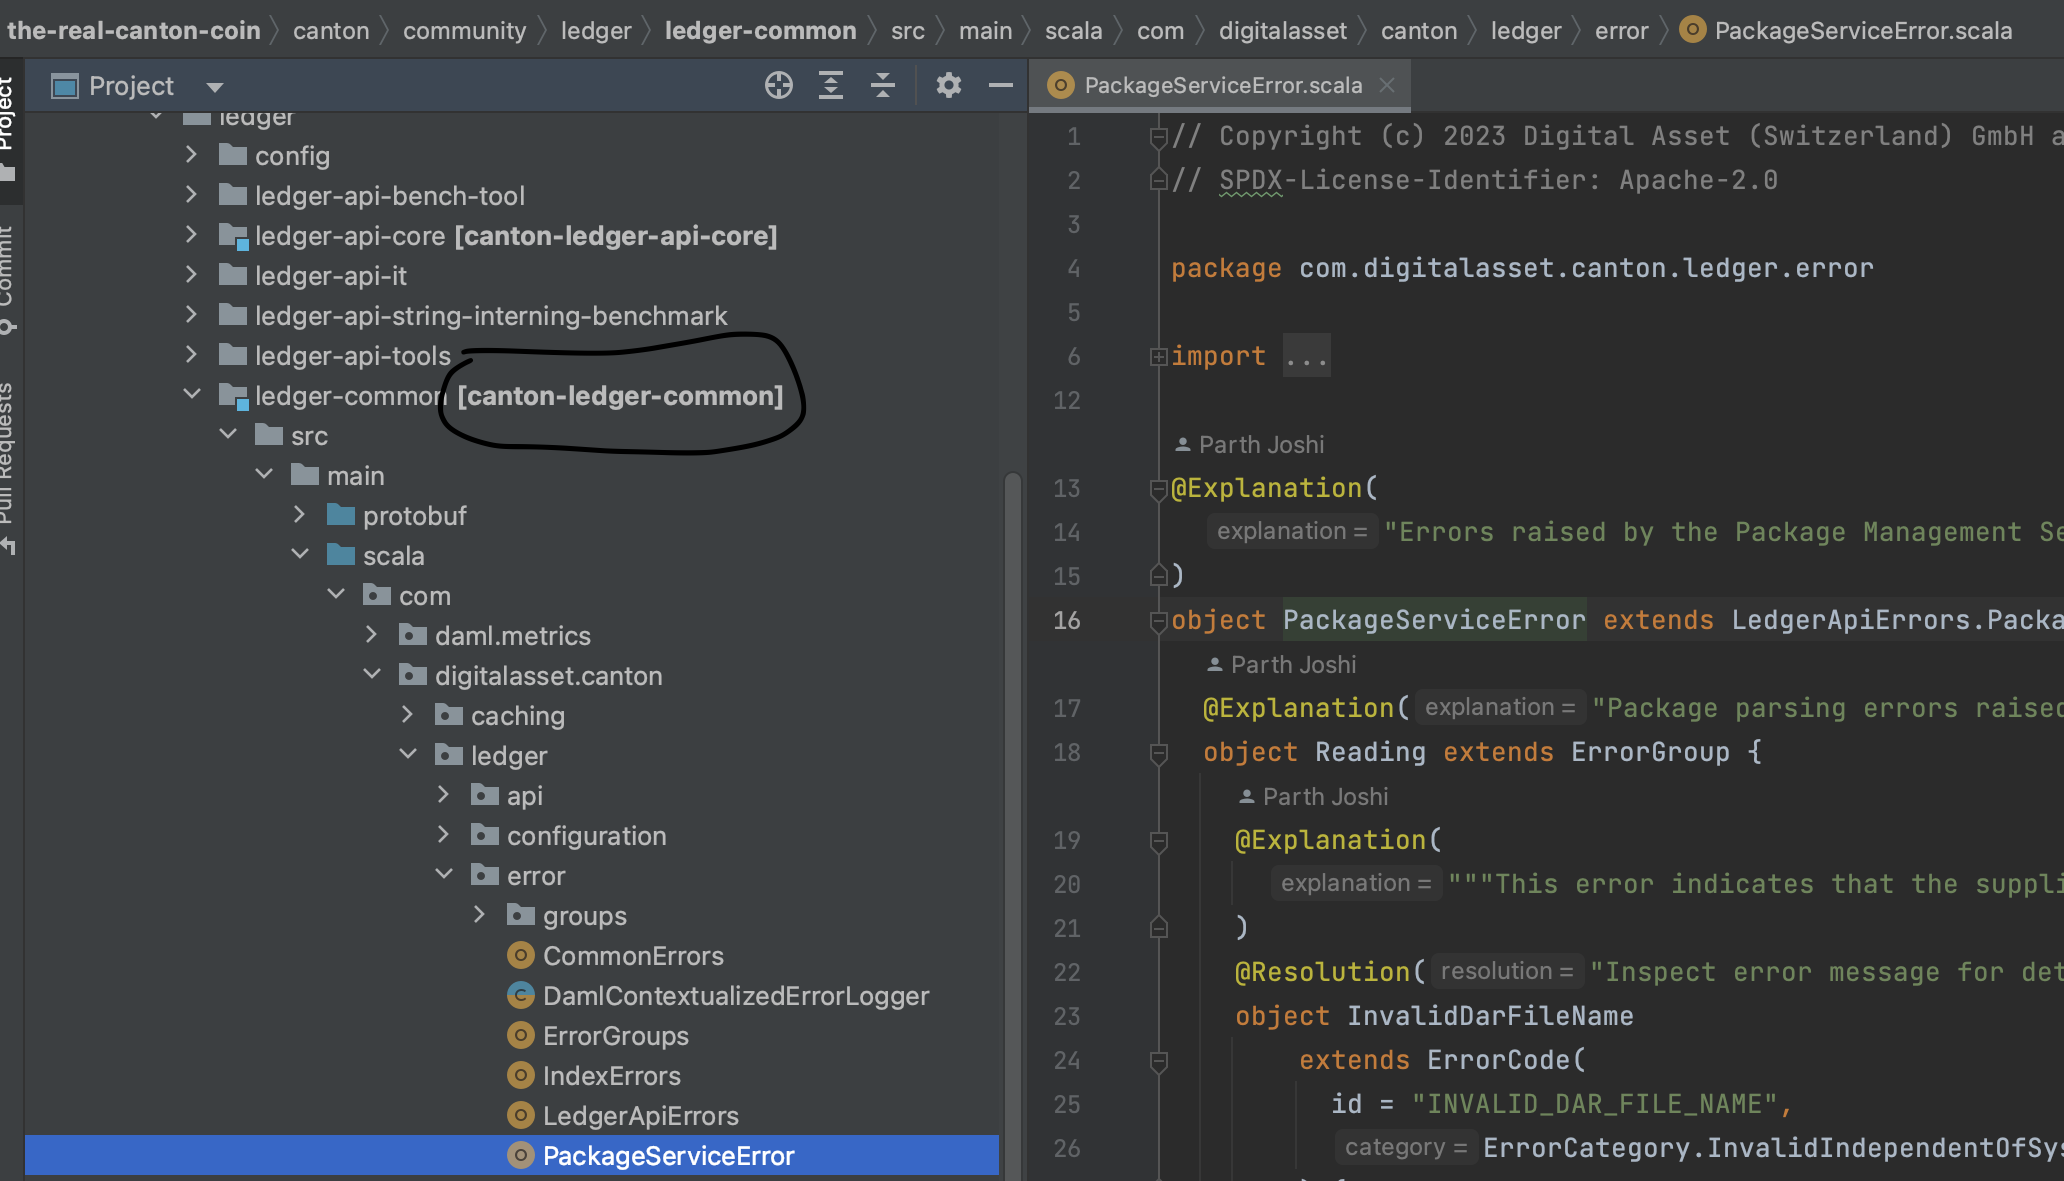Click the Collapse All icon in Project toolbar
The image size is (2064, 1181).
coord(883,86)
